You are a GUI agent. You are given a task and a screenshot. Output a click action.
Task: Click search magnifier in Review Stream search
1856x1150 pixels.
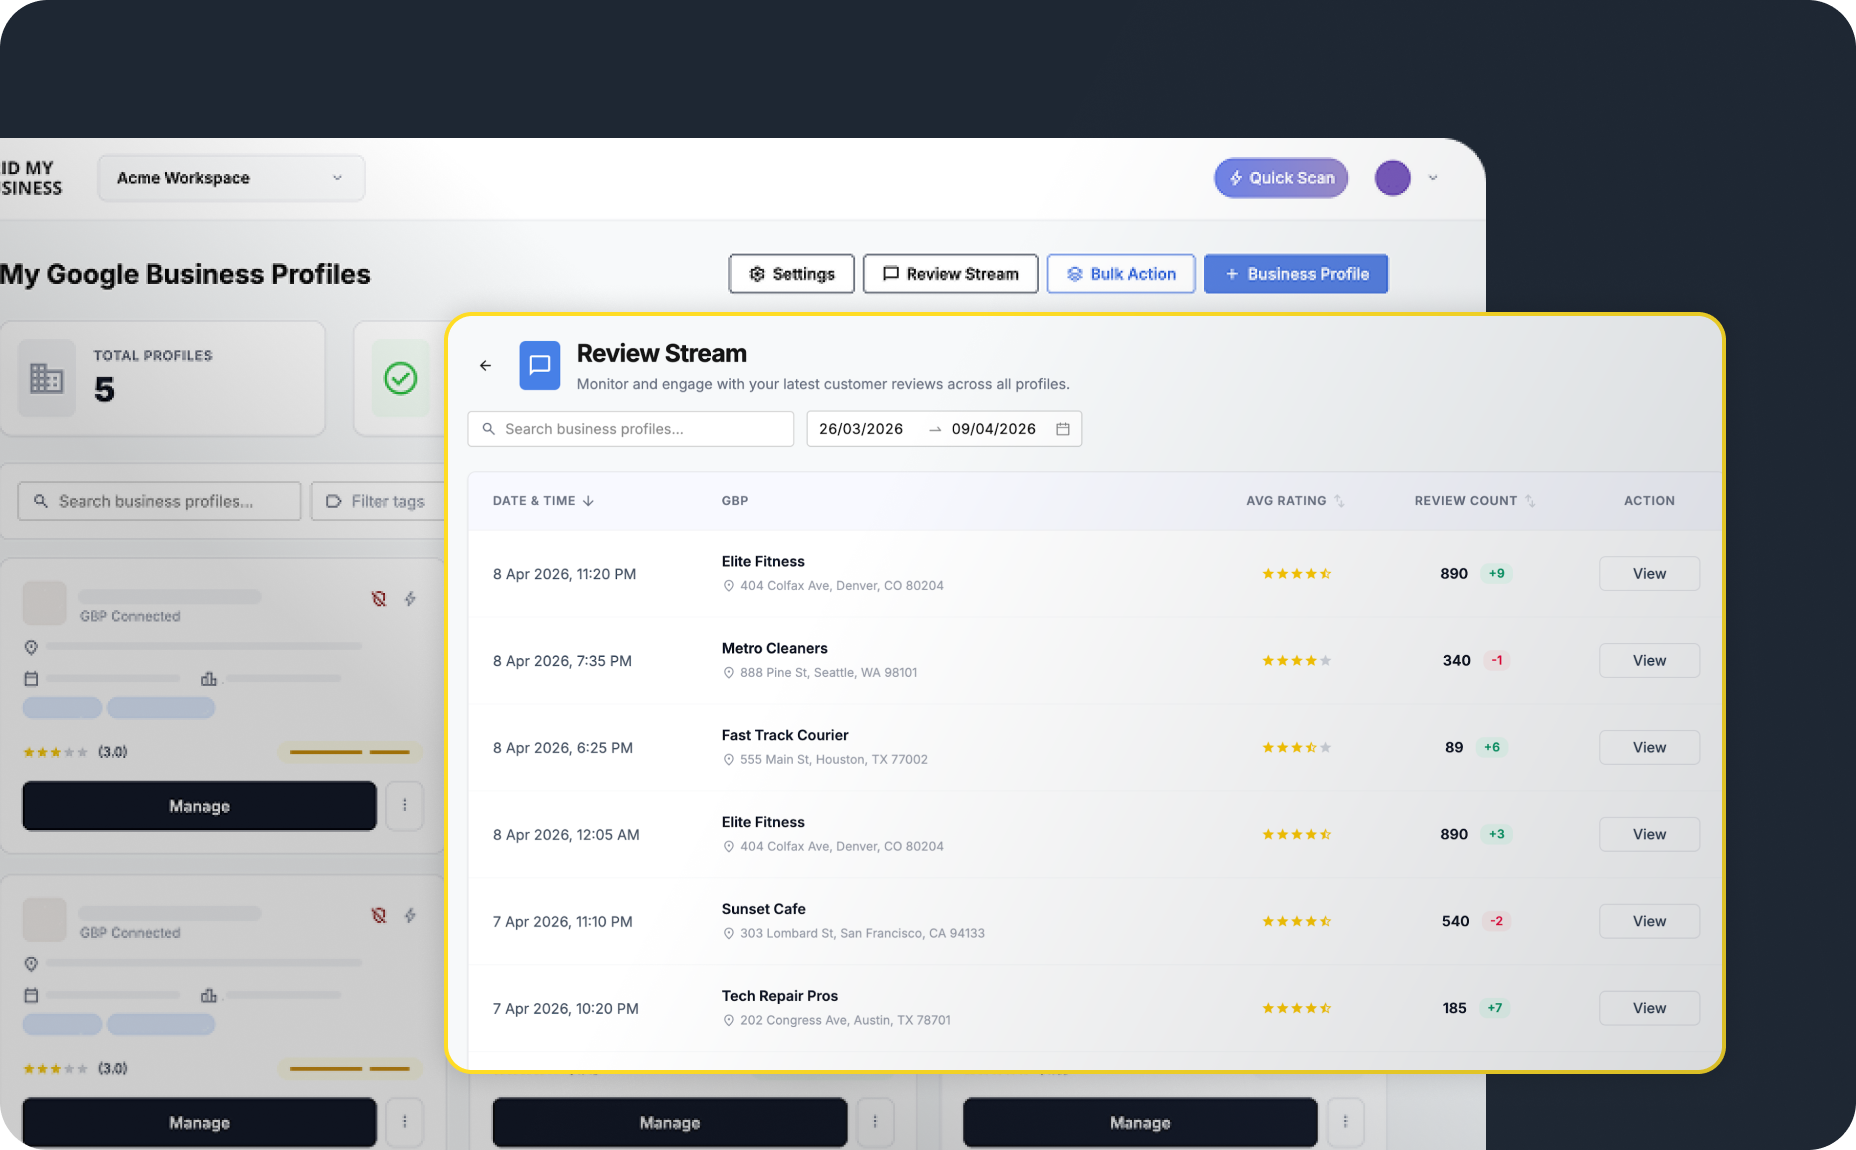(x=489, y=429)
